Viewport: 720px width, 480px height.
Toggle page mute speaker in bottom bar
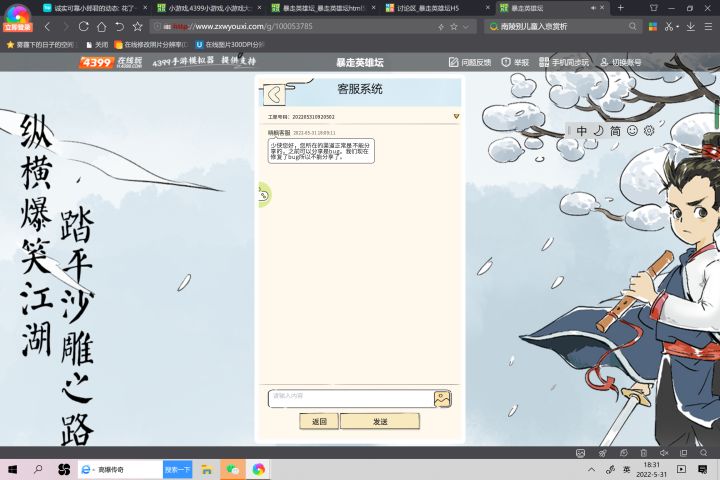point(664,453)
